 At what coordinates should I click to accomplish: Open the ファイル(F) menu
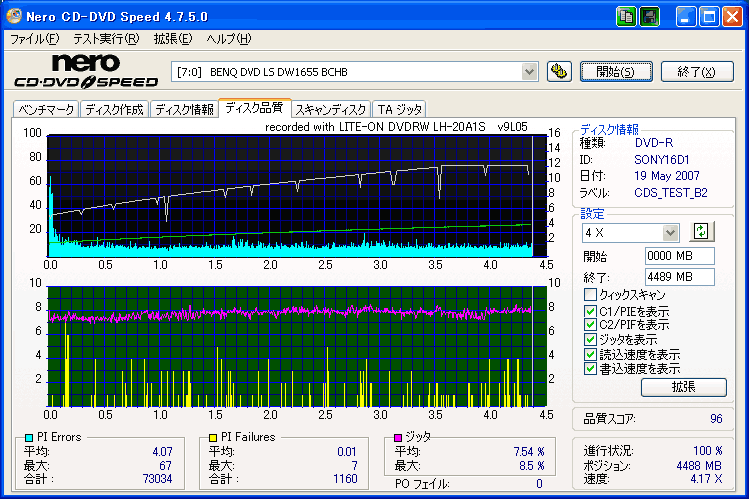tap(34, 39)
